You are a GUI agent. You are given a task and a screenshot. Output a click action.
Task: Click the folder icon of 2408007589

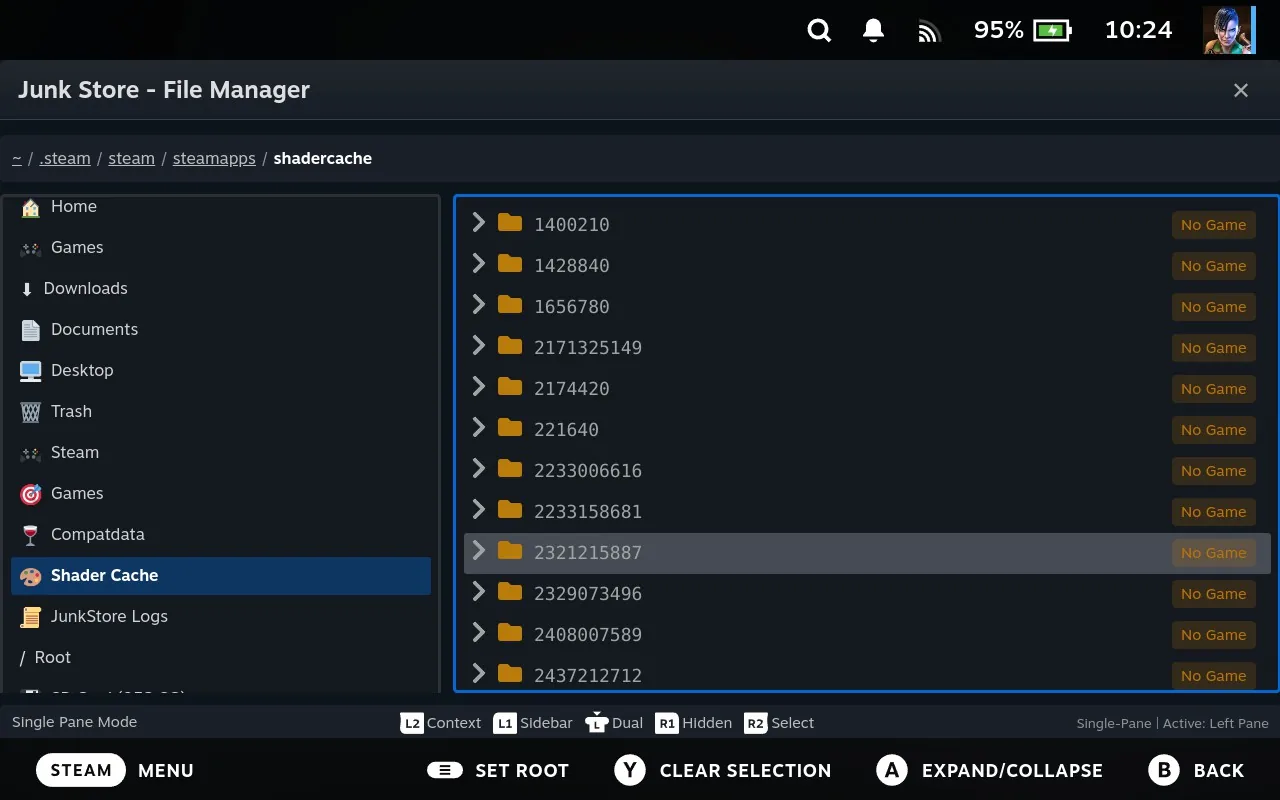510,633
